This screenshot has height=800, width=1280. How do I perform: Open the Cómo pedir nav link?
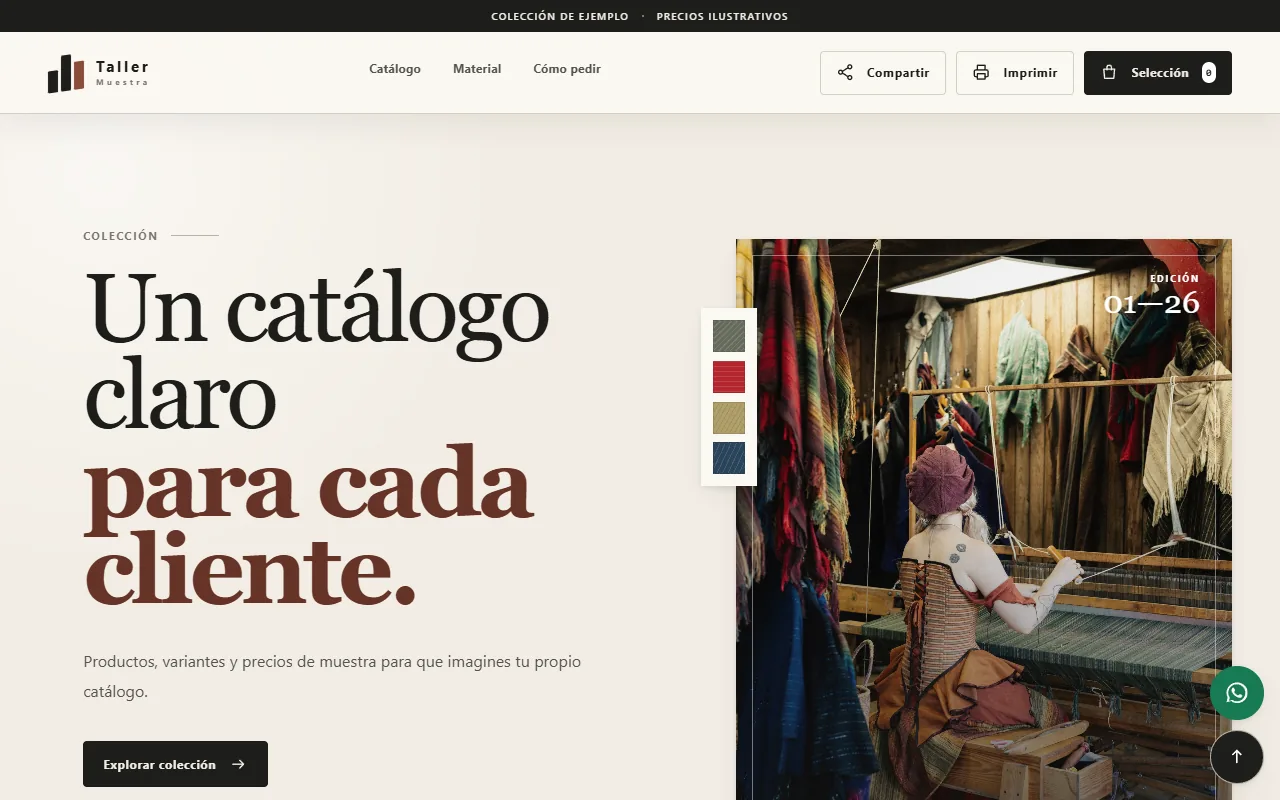[567, 69]
